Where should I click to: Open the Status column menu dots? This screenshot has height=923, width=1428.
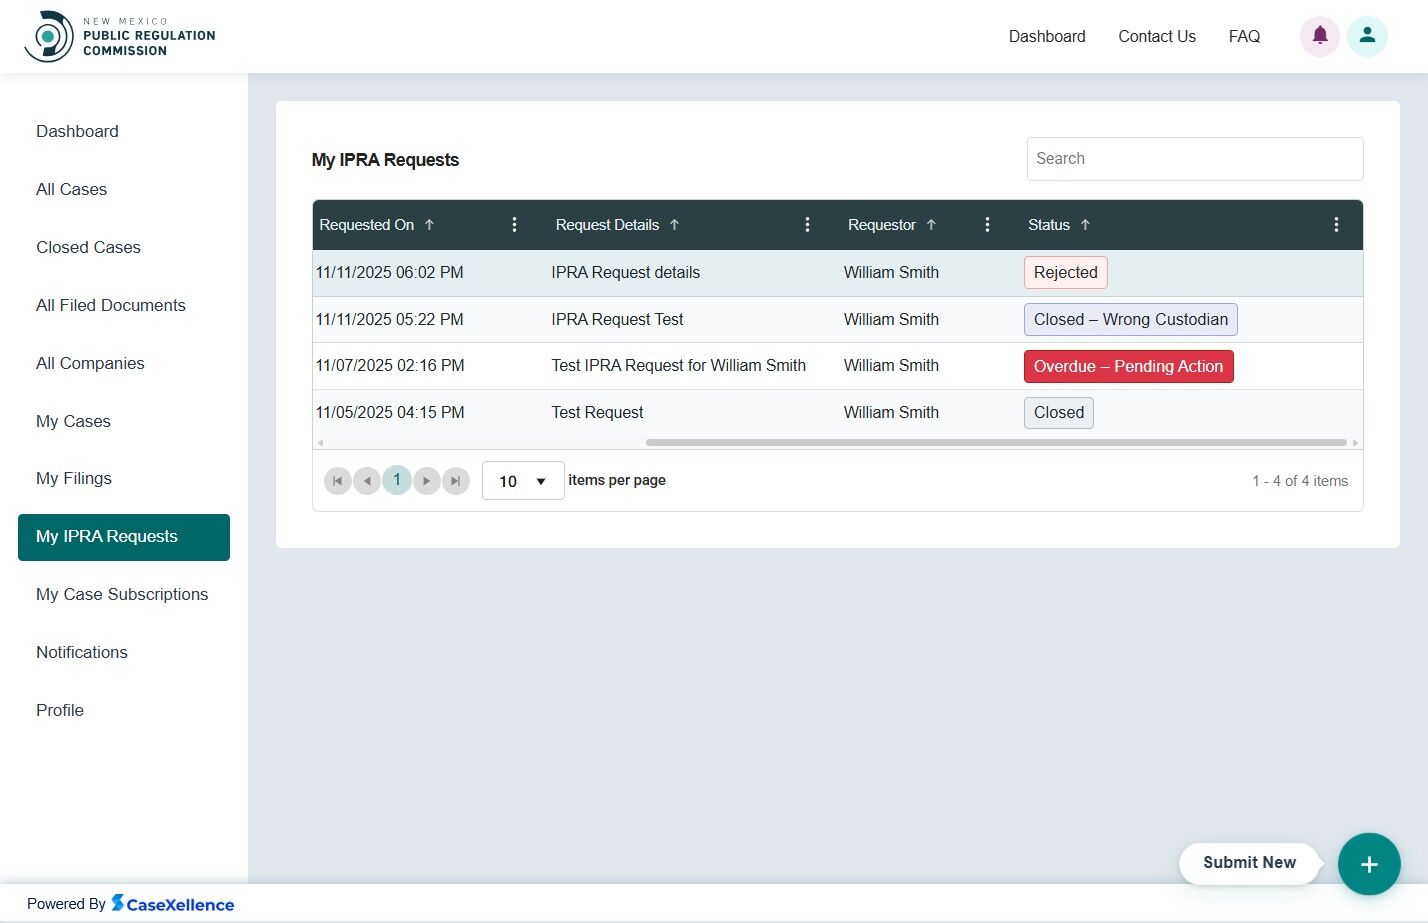(x=1336, y=225)
